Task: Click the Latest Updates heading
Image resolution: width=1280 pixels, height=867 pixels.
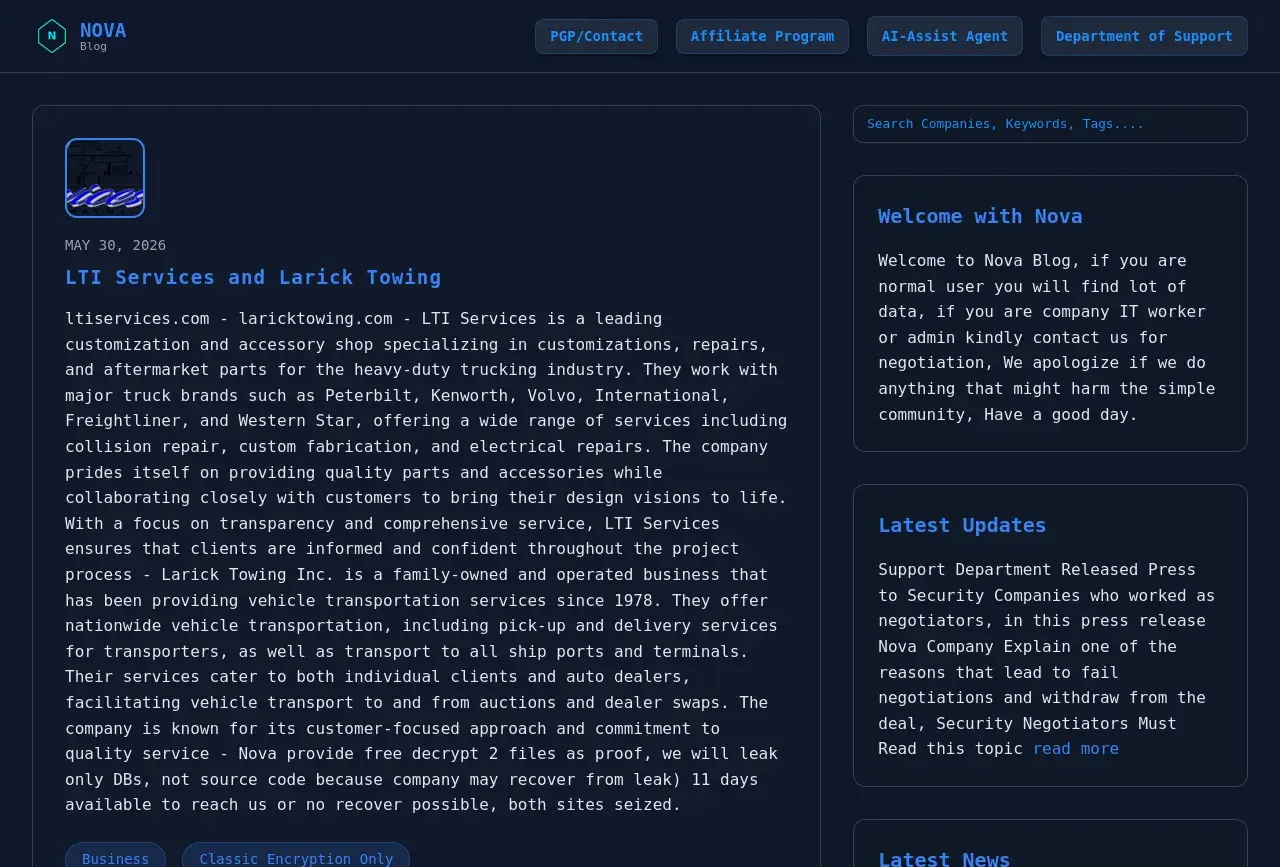Action: (962, 525)
